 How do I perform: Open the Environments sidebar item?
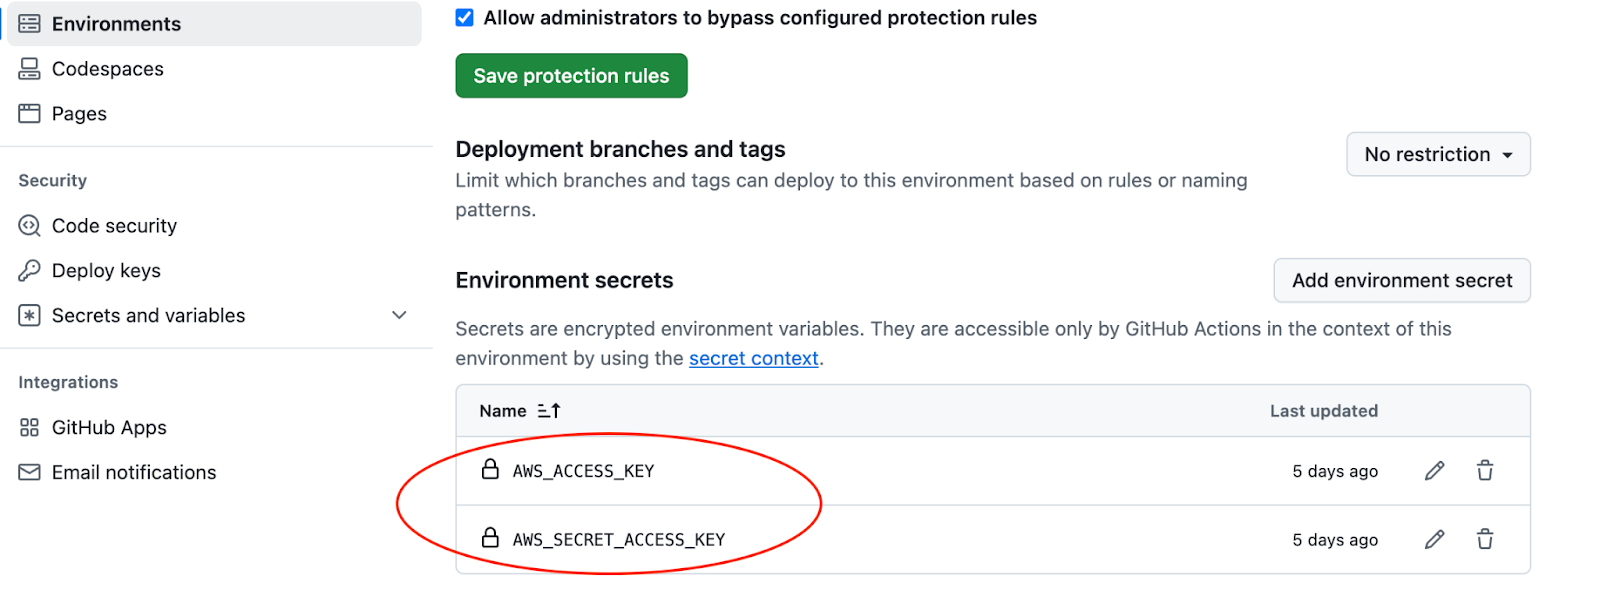pos(214,24)
